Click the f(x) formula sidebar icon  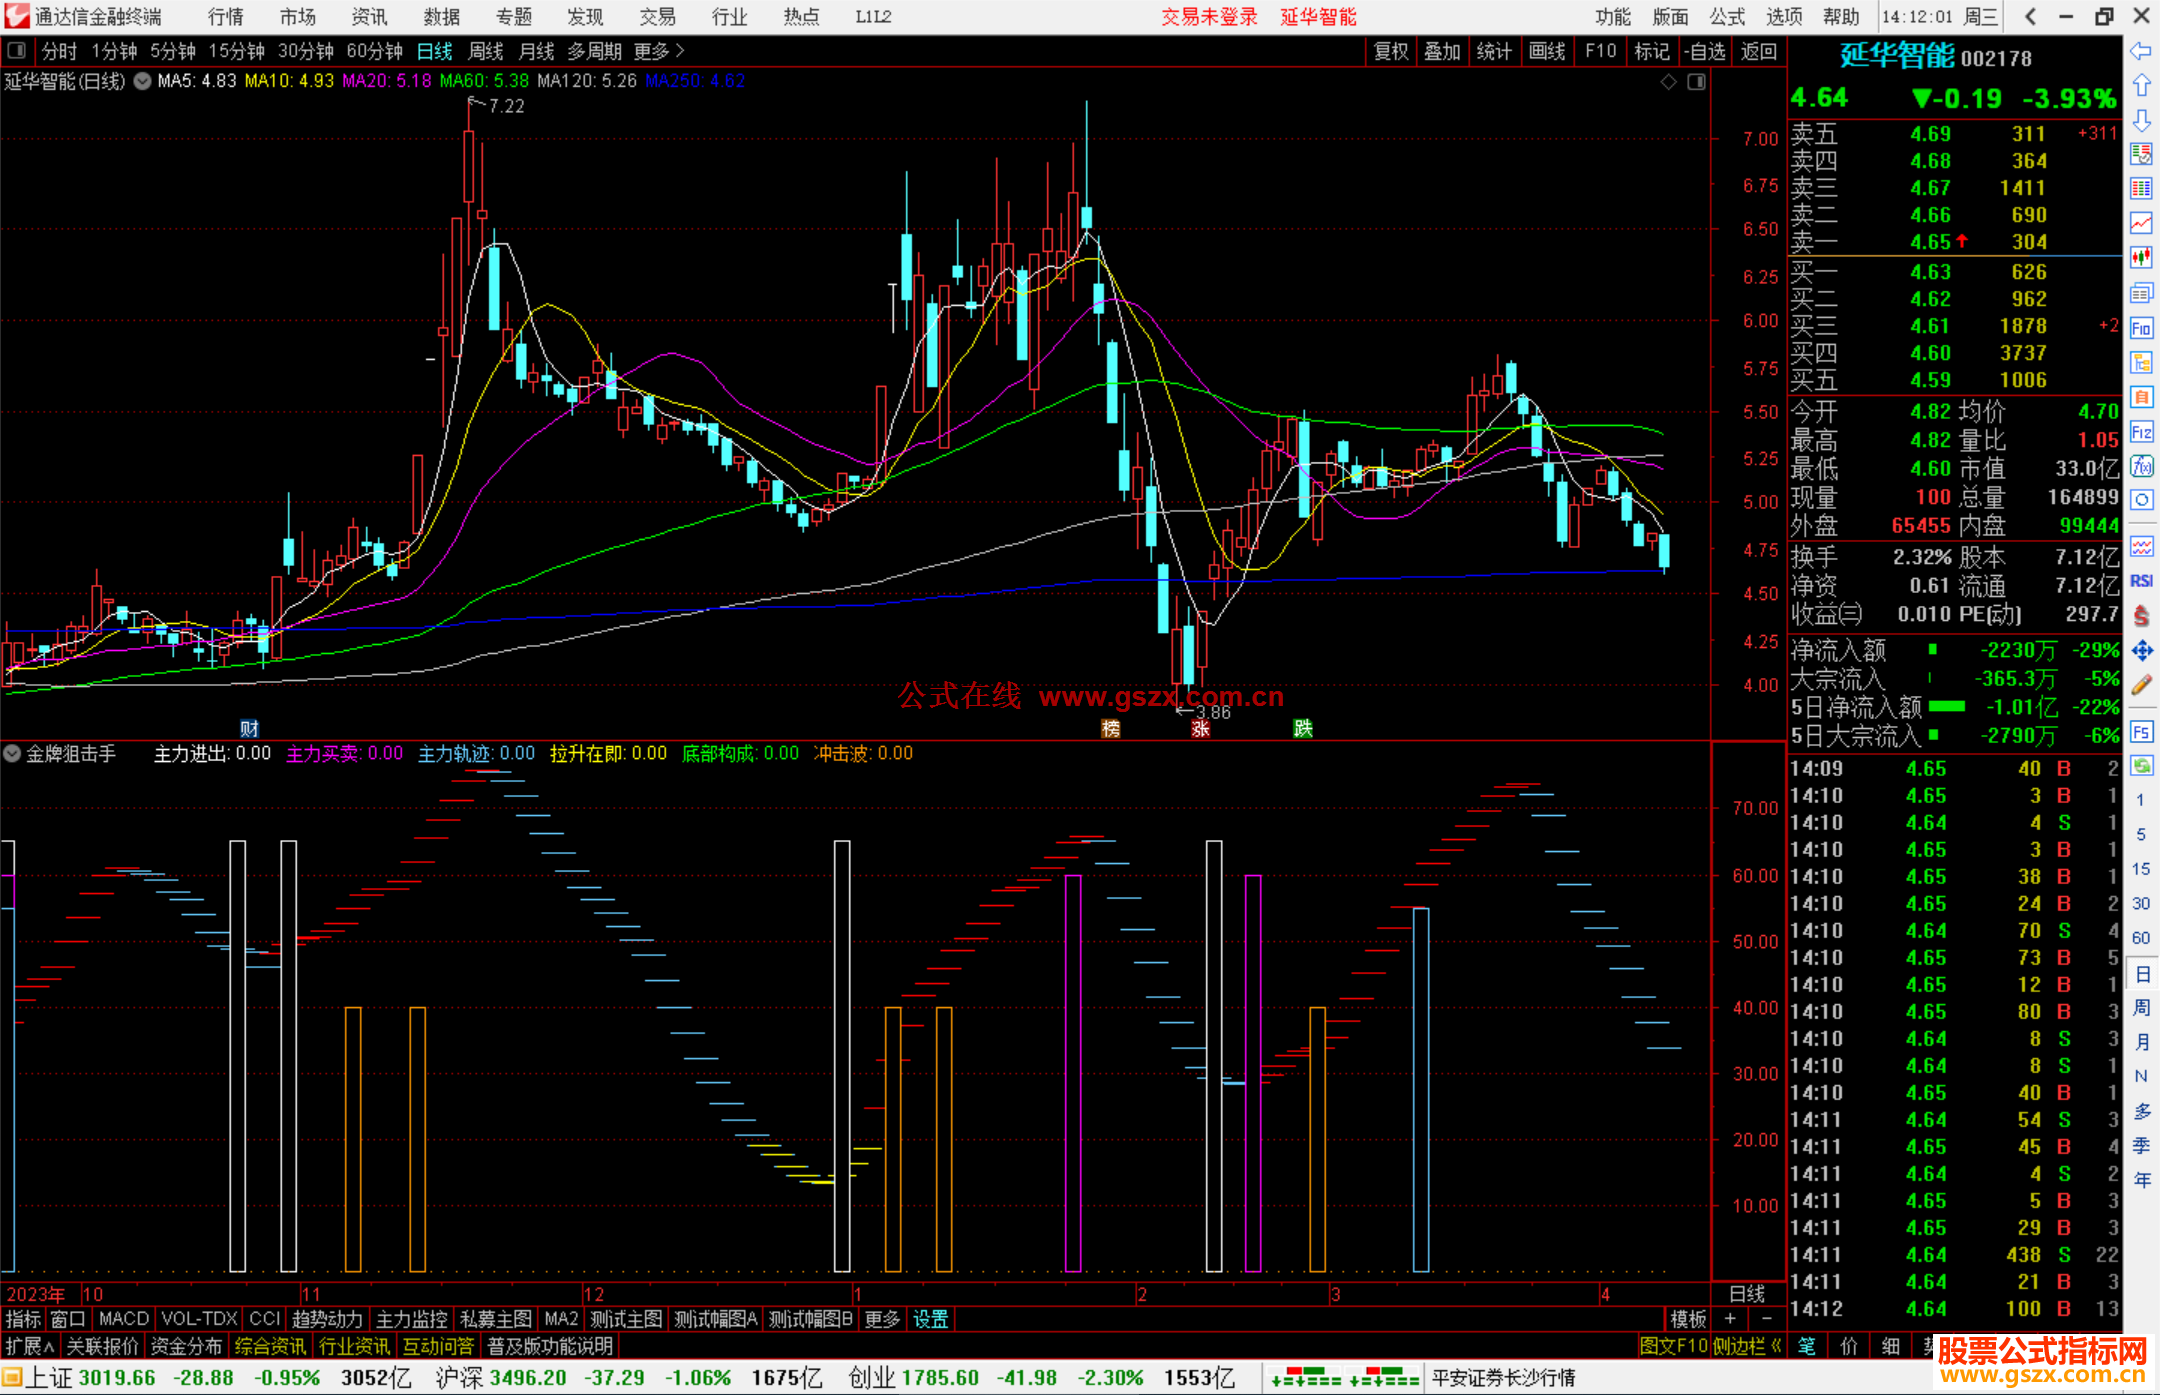2141,466
